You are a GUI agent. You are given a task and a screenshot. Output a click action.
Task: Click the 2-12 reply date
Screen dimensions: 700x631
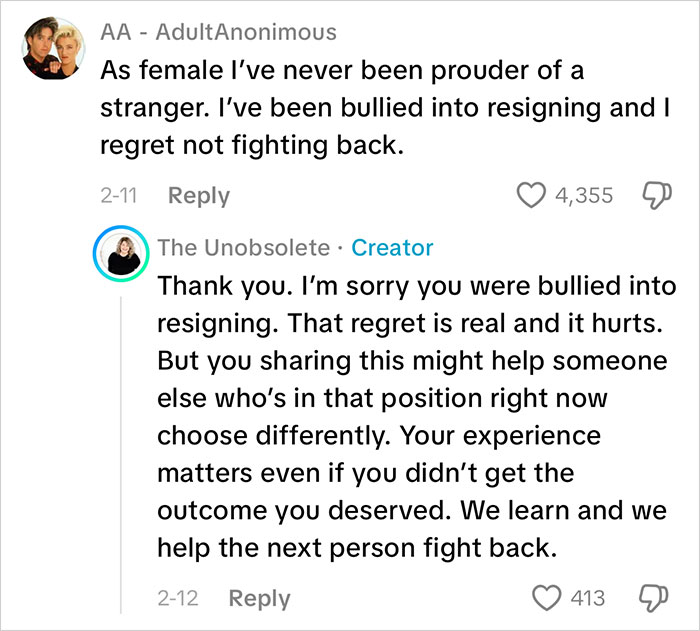[178, 598]
